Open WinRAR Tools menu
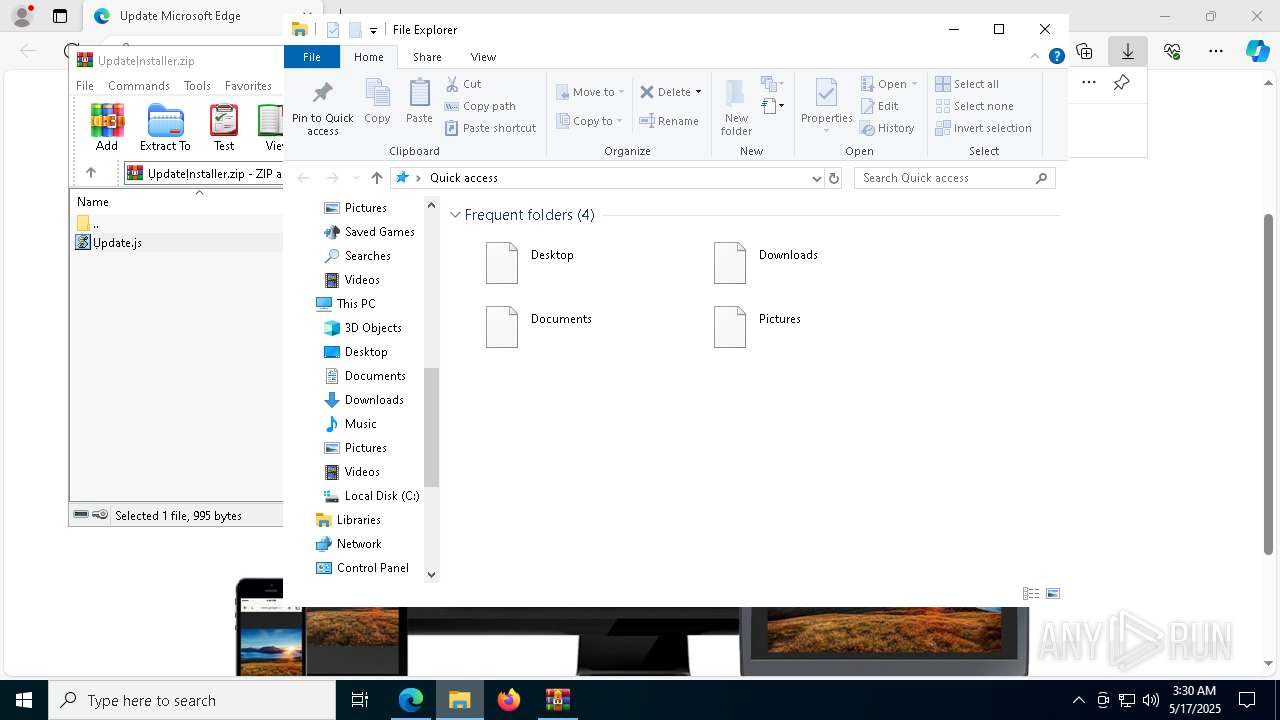 coord(197,86)
